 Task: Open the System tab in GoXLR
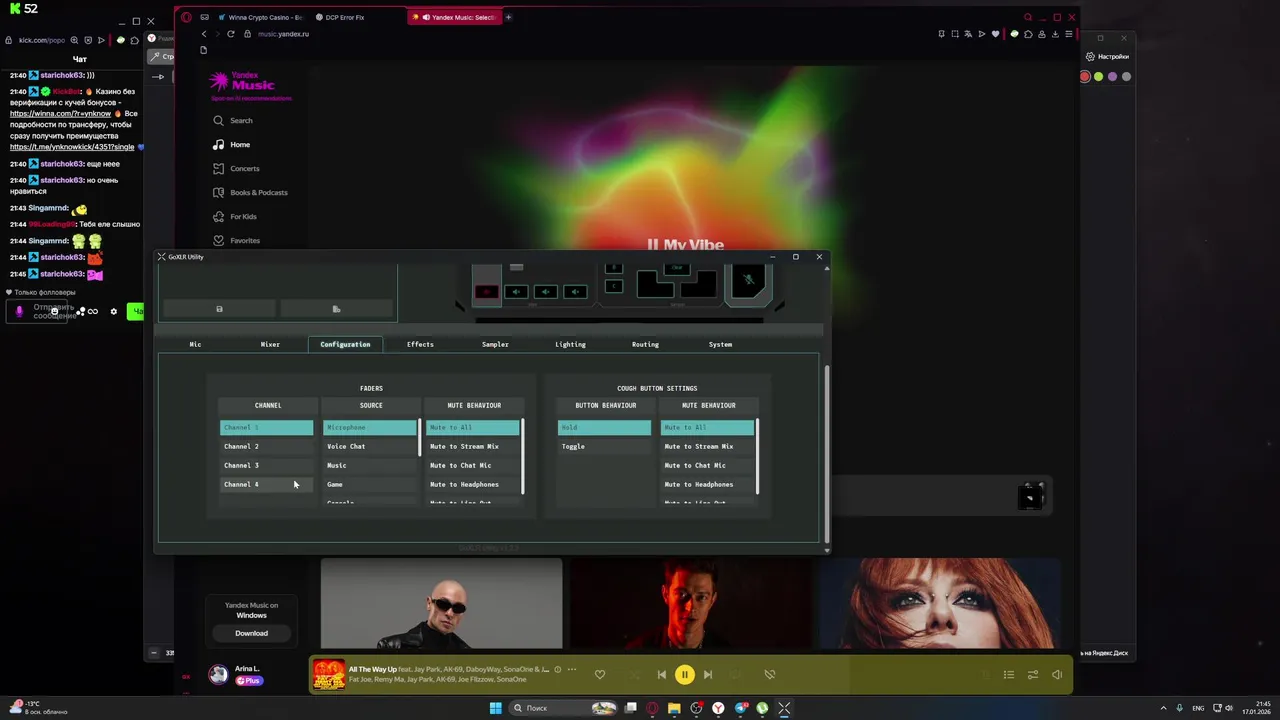click(x=720, y=344)
